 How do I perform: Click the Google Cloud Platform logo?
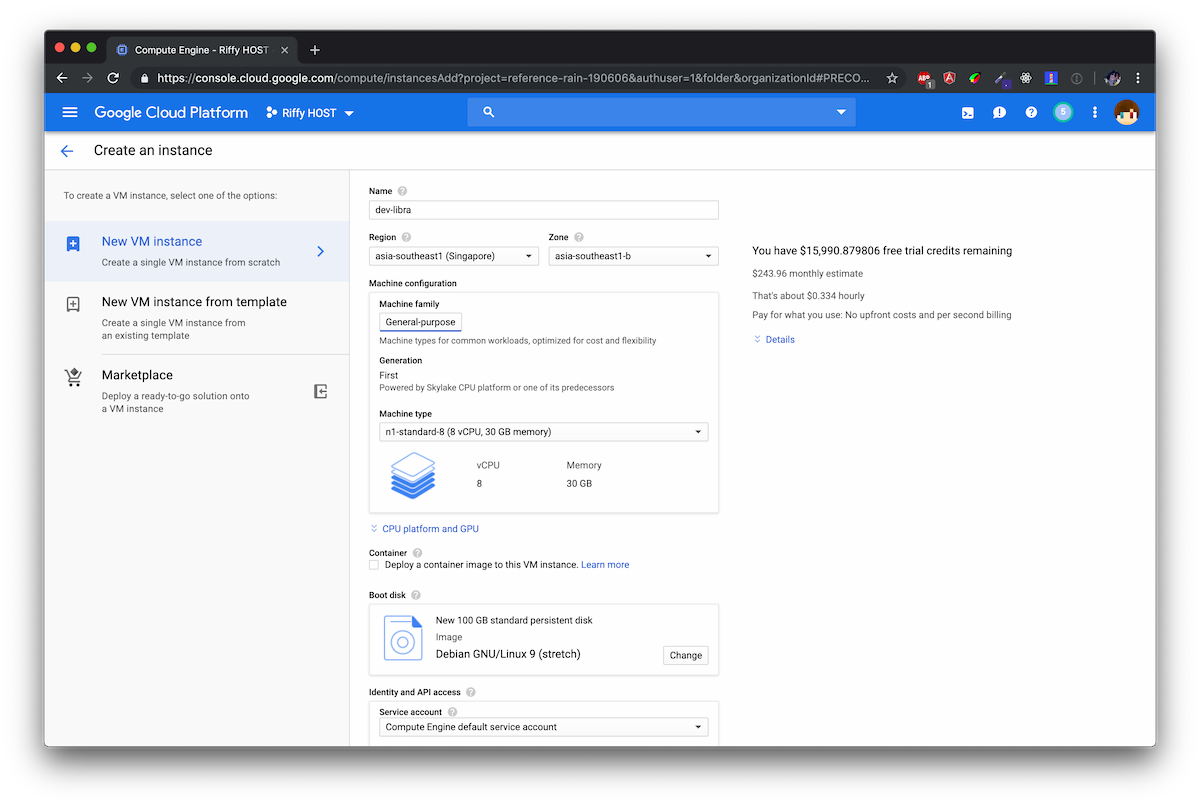tap(171, 113)
